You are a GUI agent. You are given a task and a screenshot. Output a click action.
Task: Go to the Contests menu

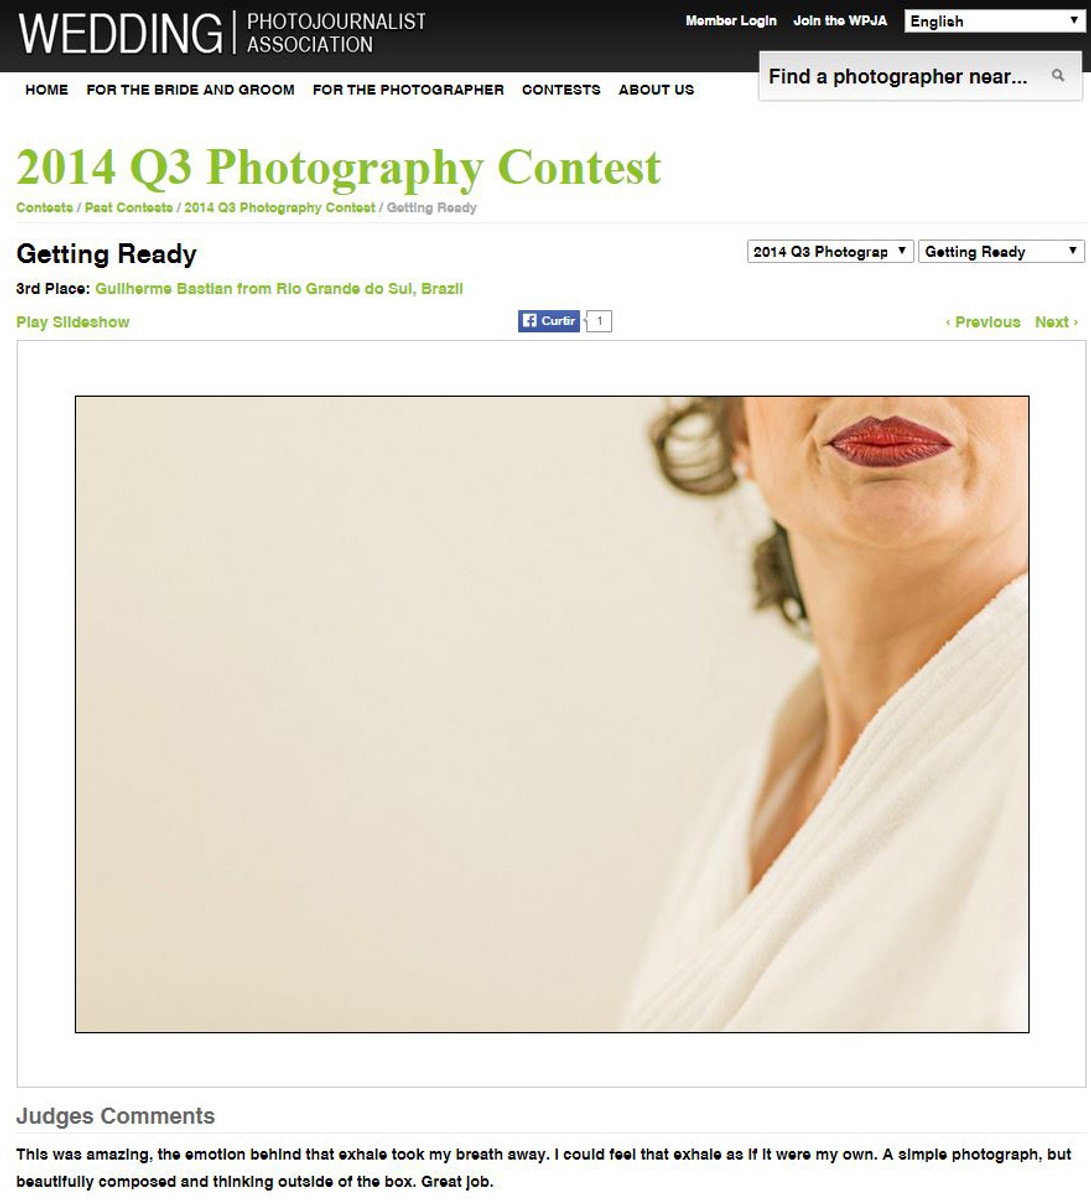pos(561,90)
